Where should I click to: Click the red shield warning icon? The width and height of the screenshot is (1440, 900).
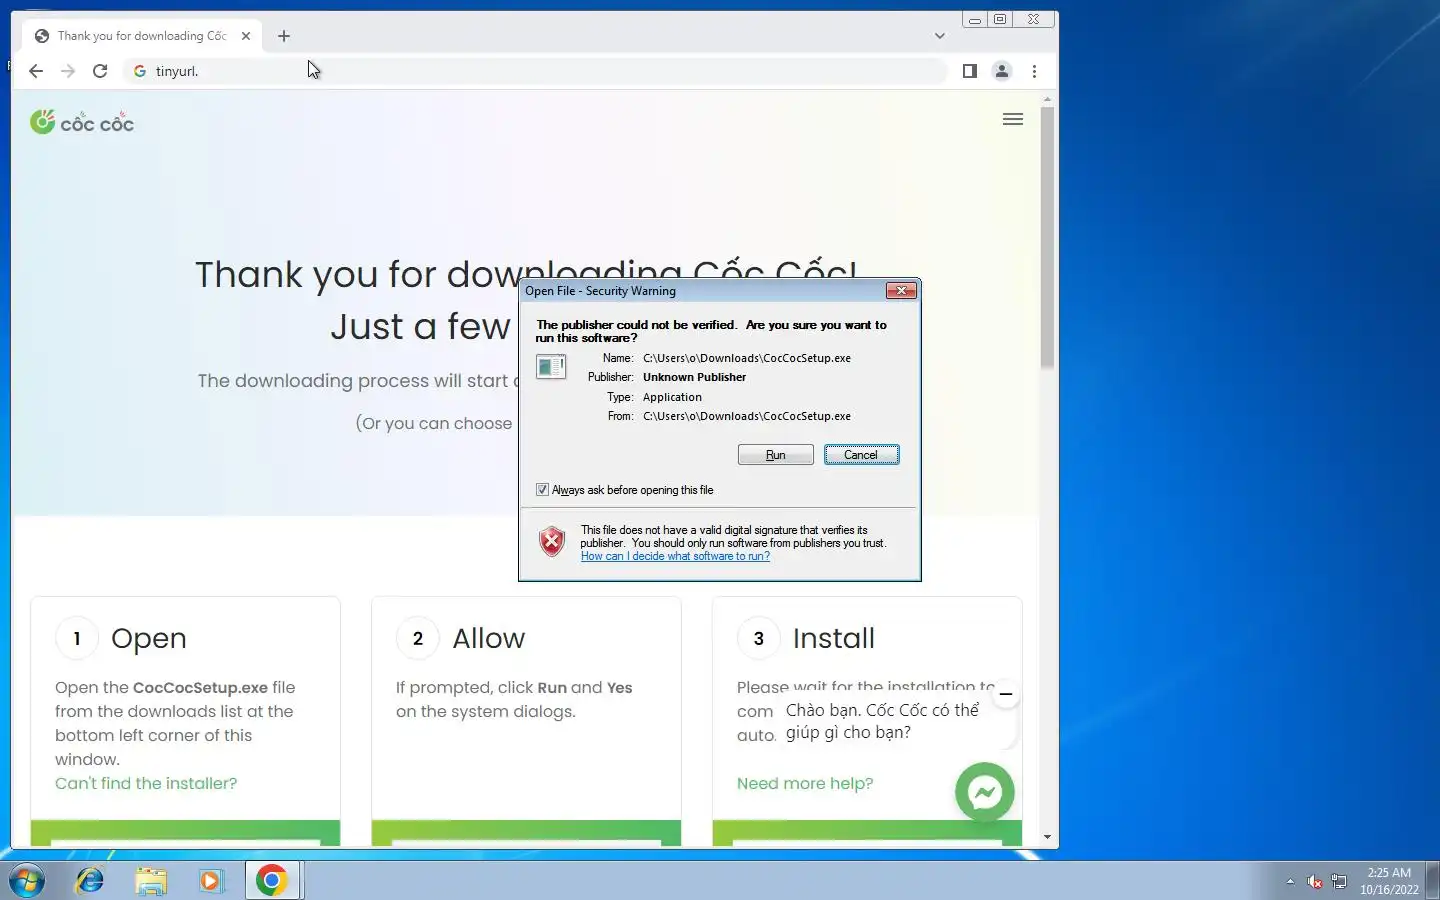tap(552, 541)
